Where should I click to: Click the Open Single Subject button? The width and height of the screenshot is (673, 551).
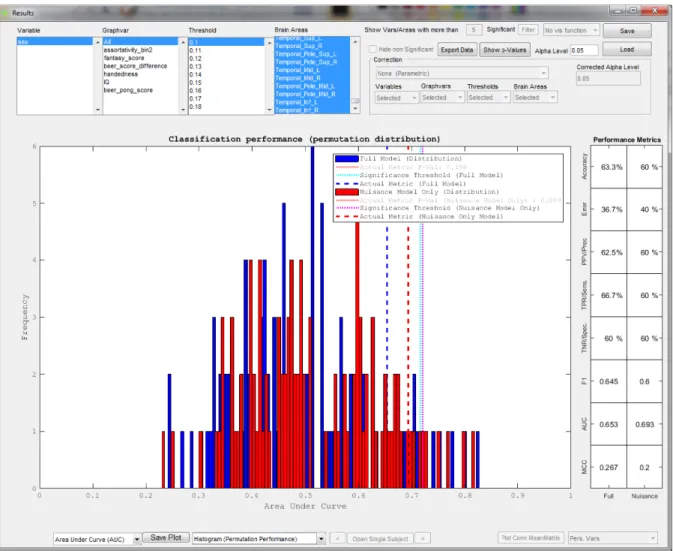(x=380, y=539)
